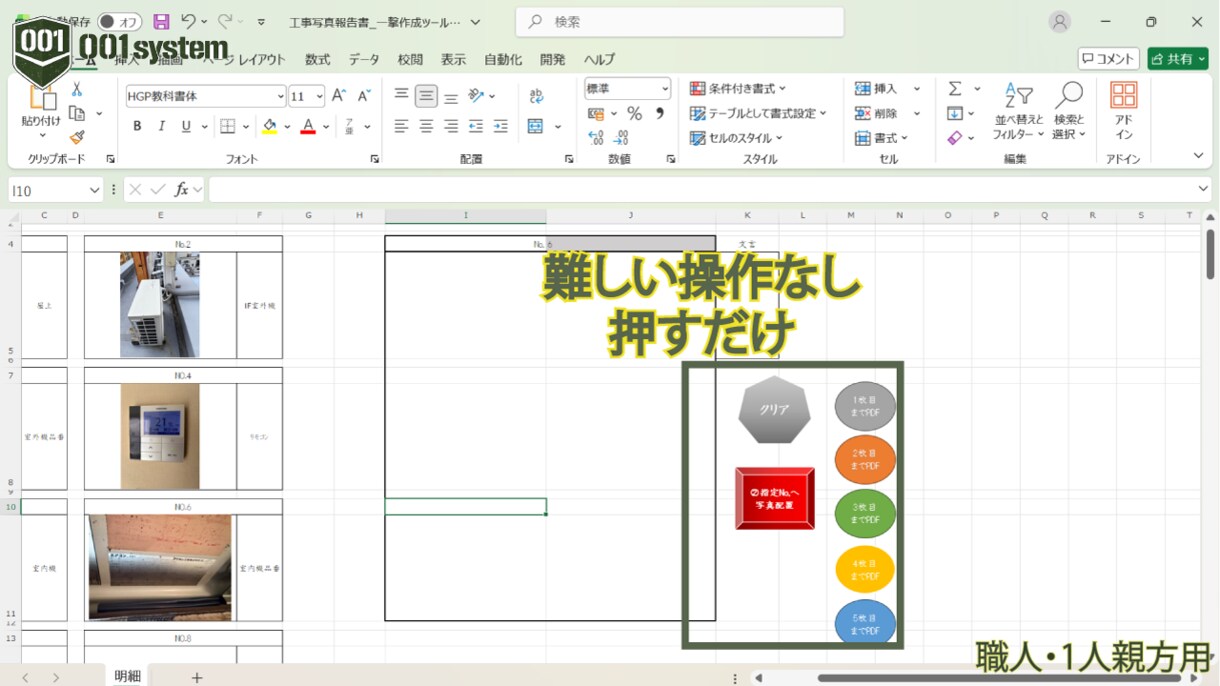
Task: Click the gray 1枚目までPDF button
Action: (865, 406)
